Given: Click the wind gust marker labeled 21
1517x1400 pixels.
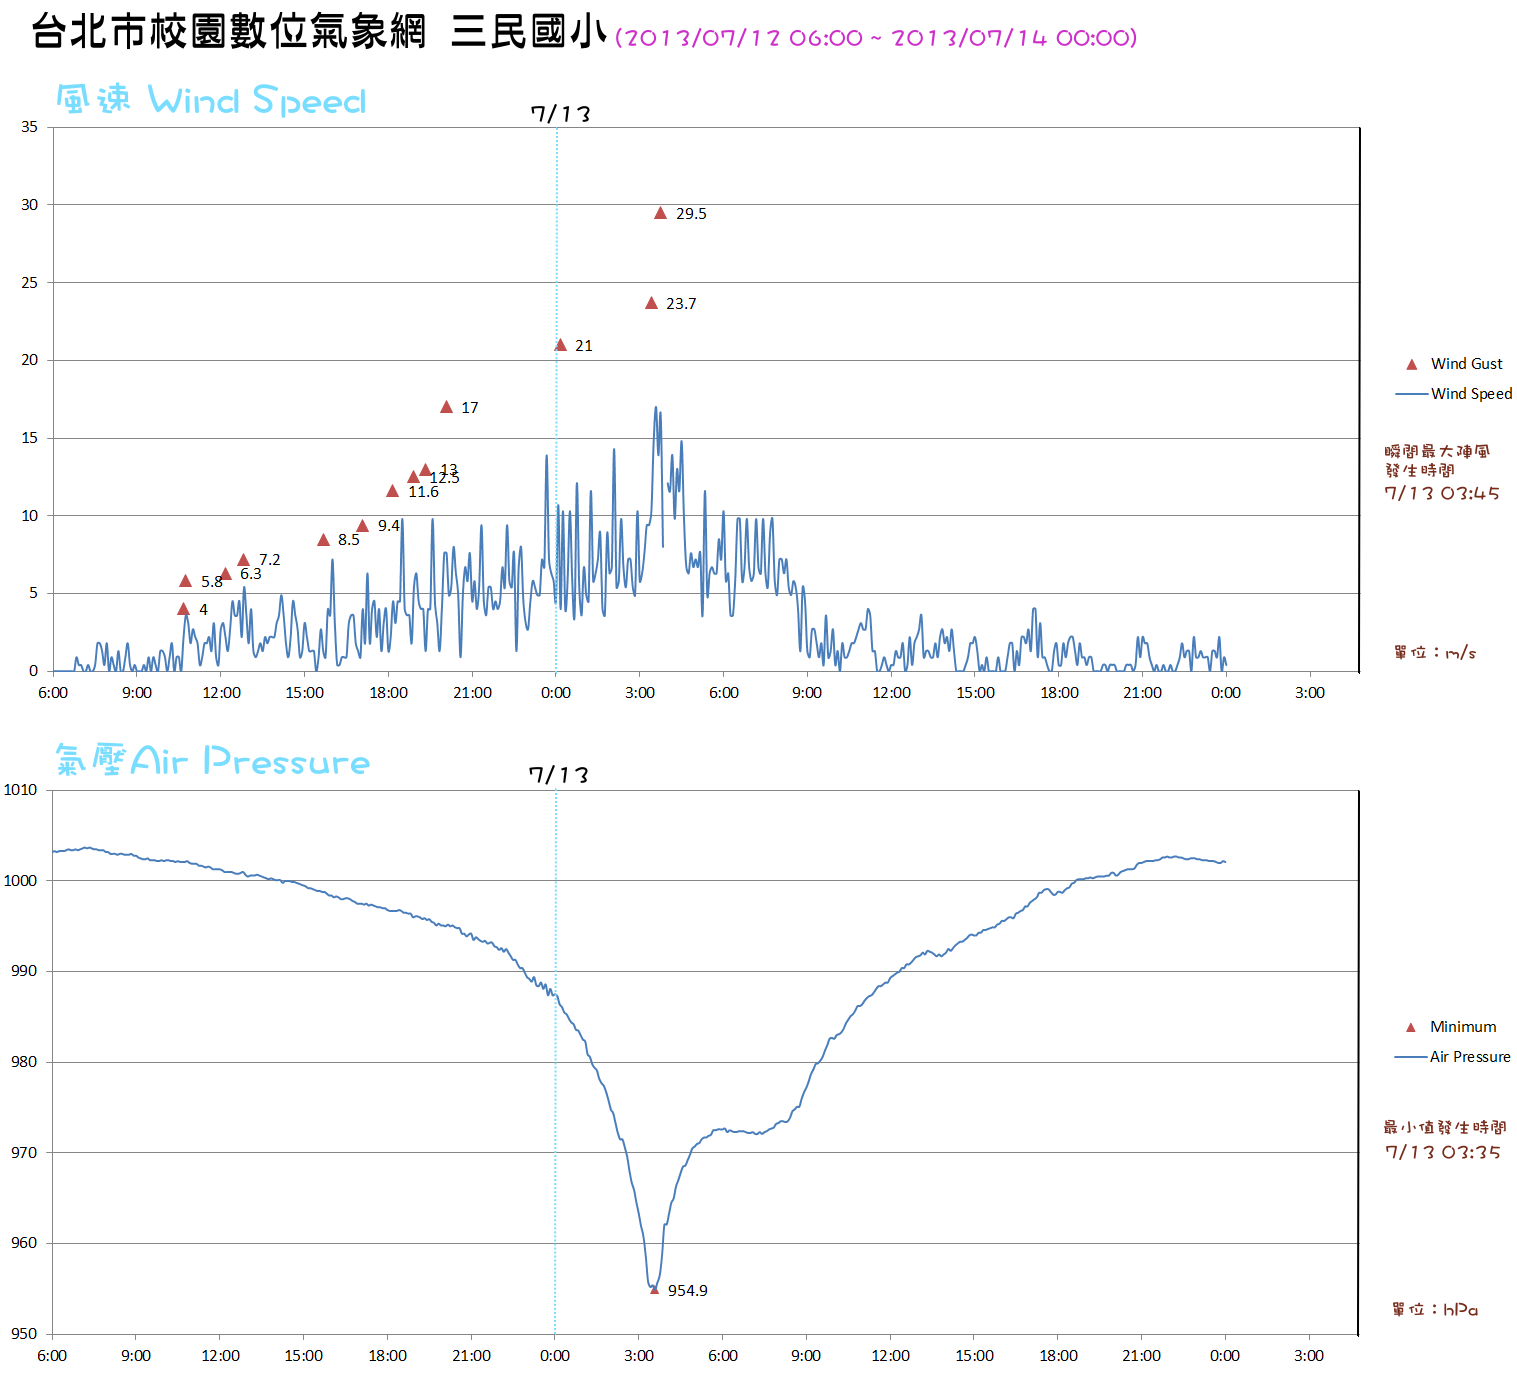Looking at the screenshot, I should point(560,345).
